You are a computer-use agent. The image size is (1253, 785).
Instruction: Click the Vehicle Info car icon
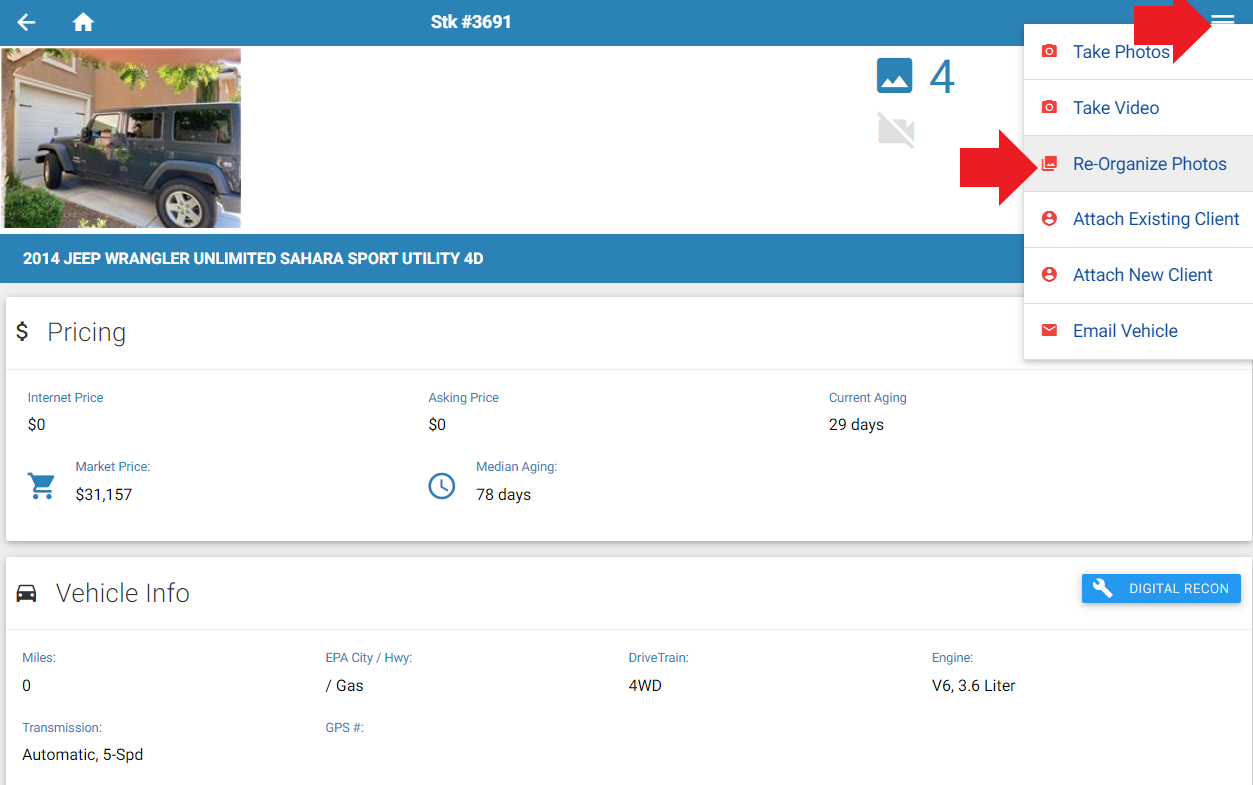[x=27, y=593]
